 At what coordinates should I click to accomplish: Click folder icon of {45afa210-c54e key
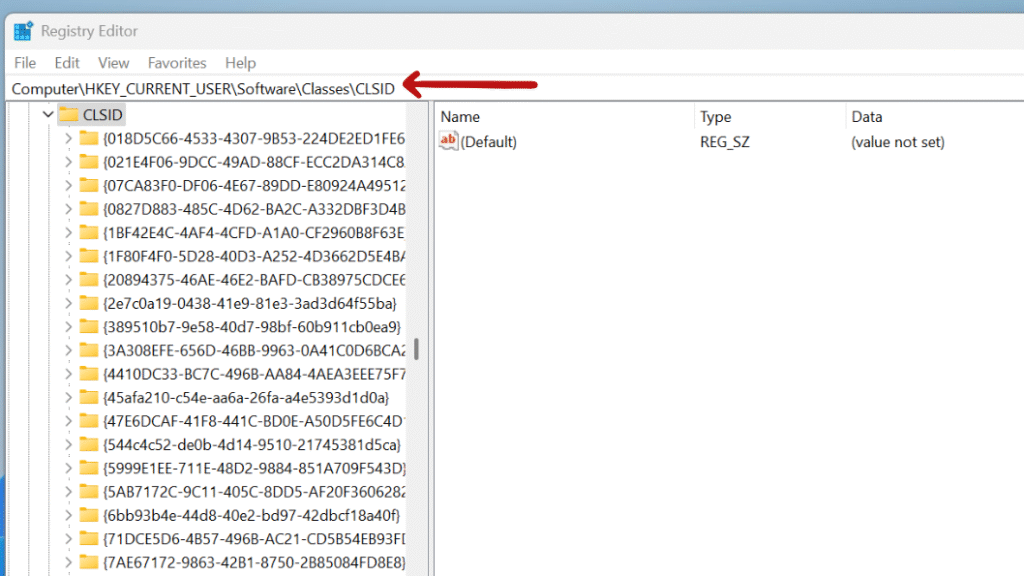[x=89, y=396]
